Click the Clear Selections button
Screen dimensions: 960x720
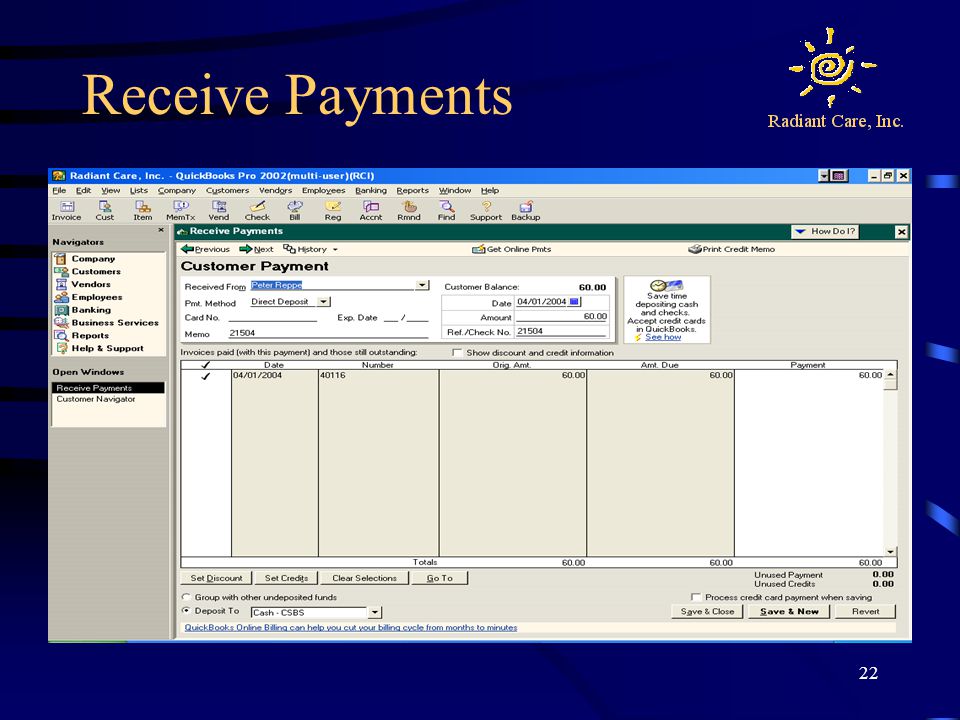(x=364, y=578)
